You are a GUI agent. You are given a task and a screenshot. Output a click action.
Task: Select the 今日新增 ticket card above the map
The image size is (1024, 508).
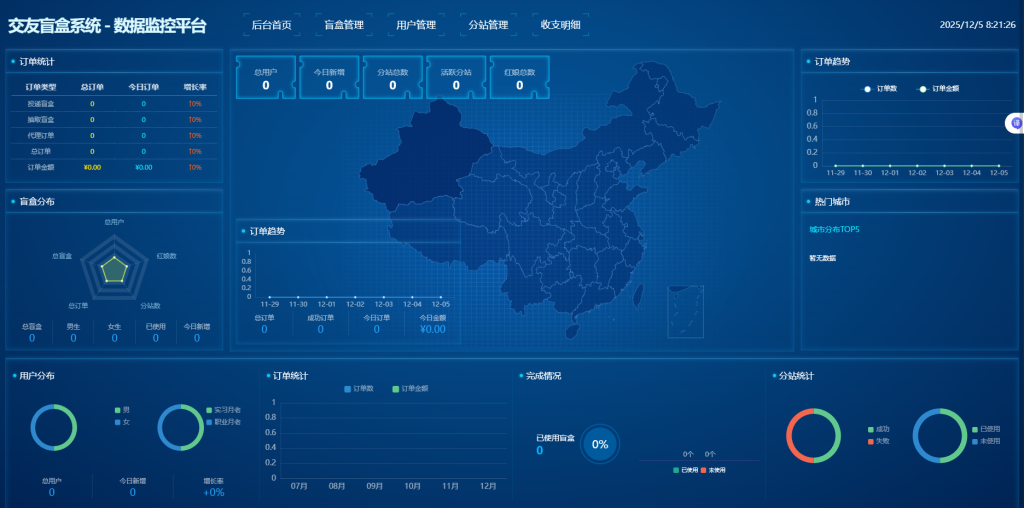(329, 78)
